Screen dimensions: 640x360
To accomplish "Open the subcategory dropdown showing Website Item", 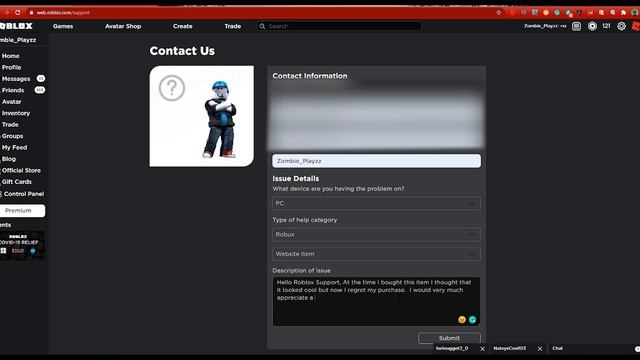I will (376, 254).
